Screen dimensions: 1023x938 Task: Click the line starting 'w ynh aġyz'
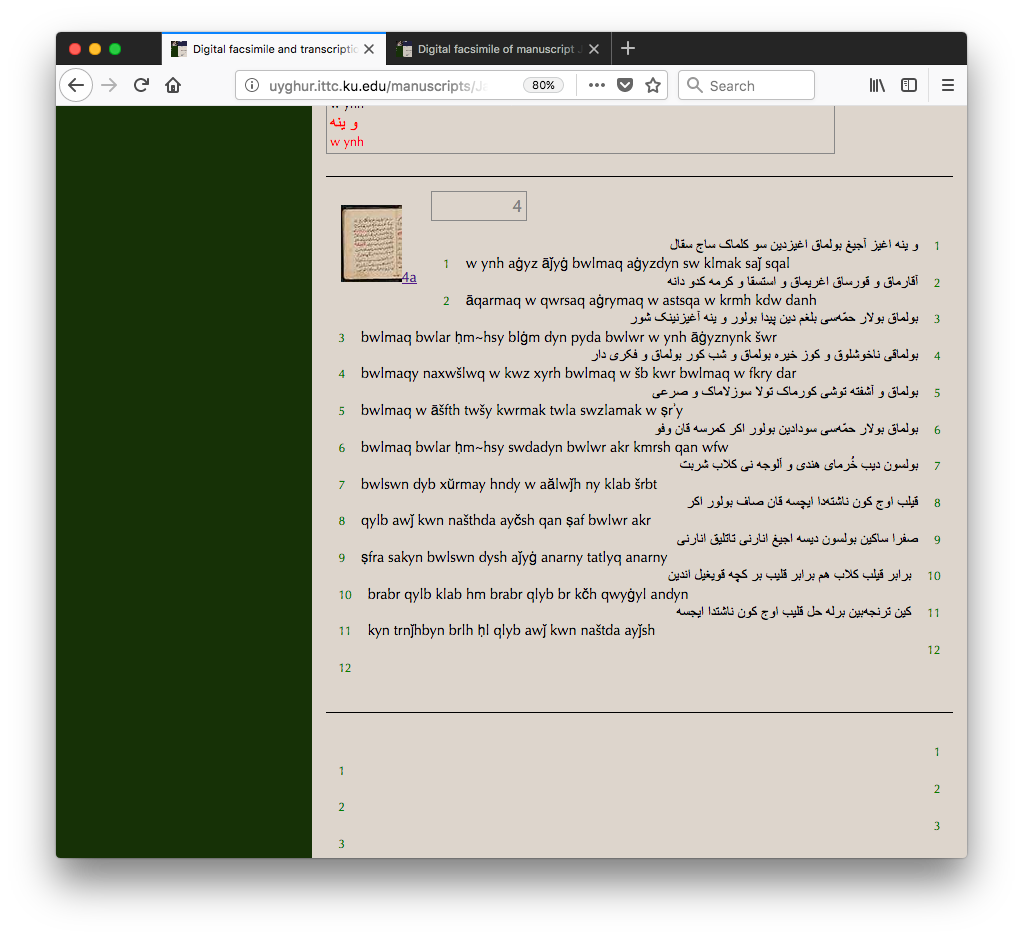[628, 264]
